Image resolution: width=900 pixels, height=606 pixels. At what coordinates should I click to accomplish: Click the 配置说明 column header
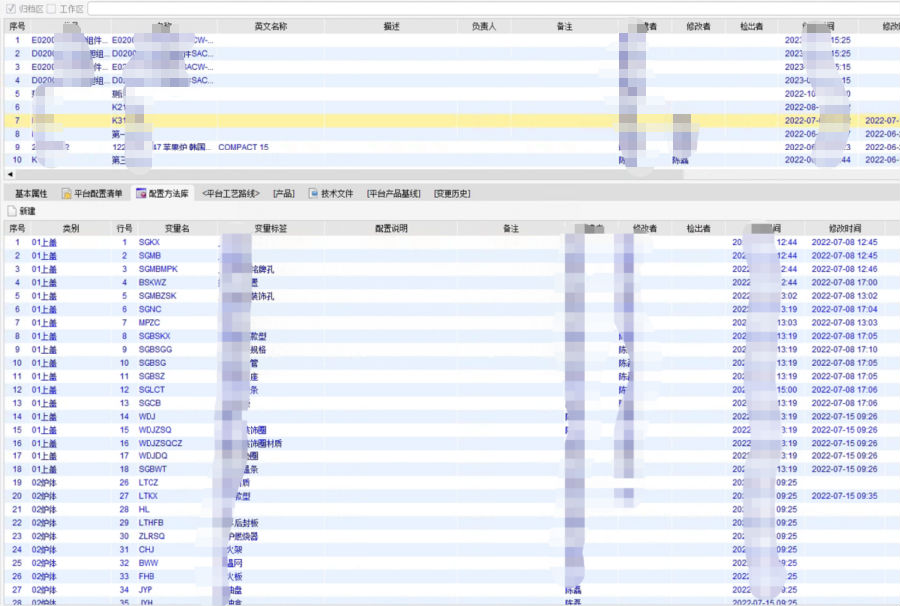[391, 228]
